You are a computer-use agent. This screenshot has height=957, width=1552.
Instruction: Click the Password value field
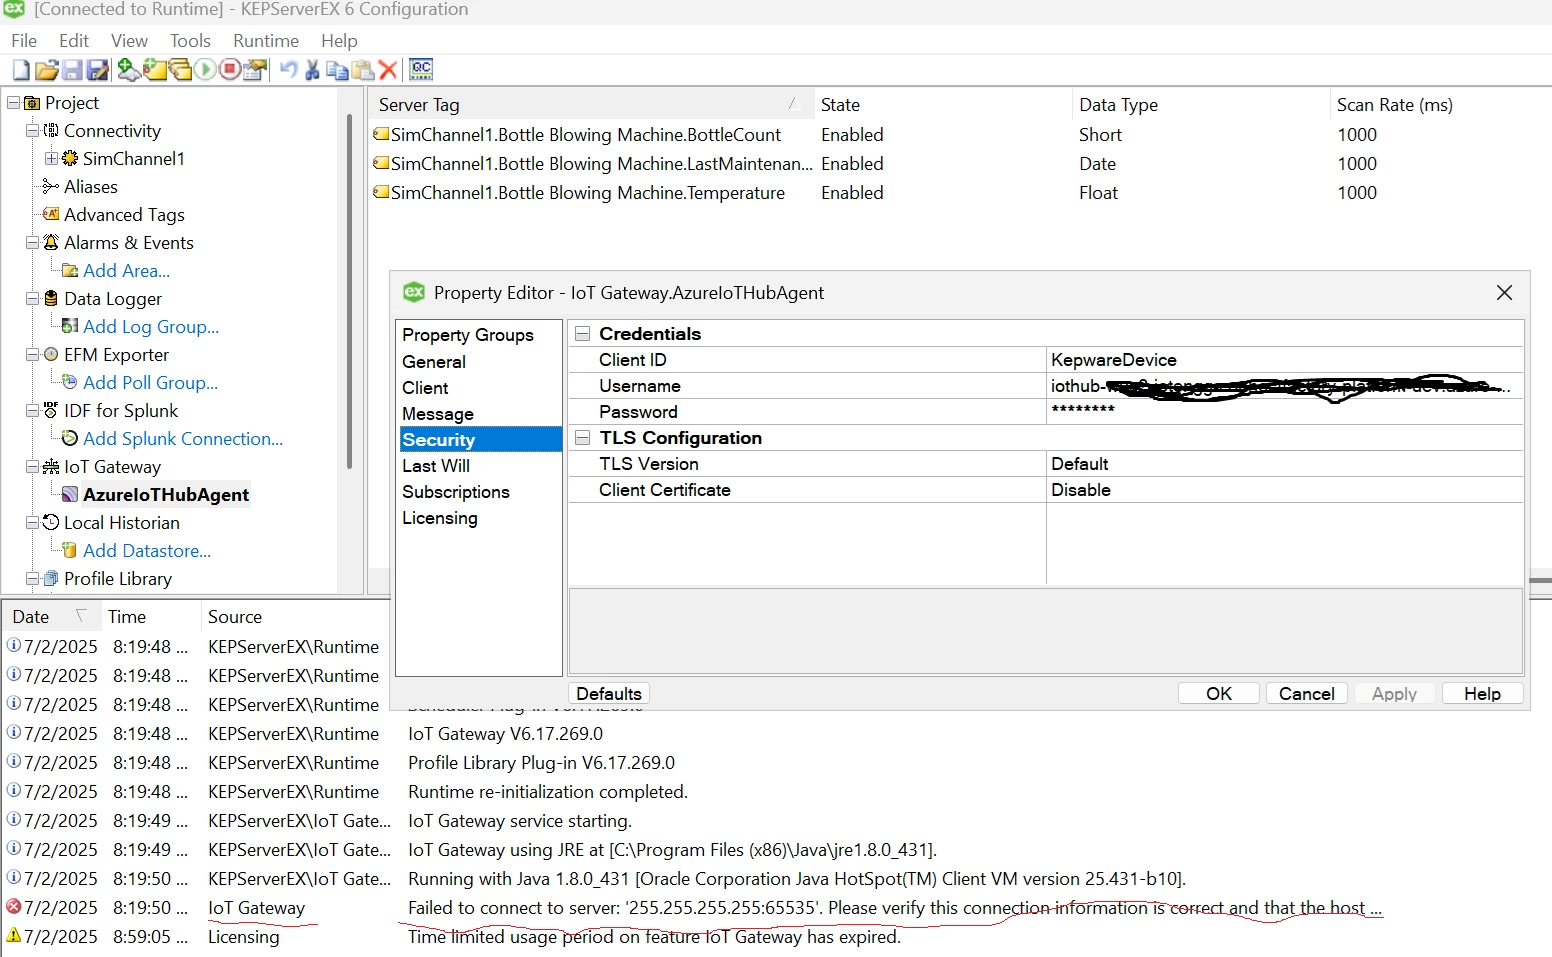coord(1285,412)
